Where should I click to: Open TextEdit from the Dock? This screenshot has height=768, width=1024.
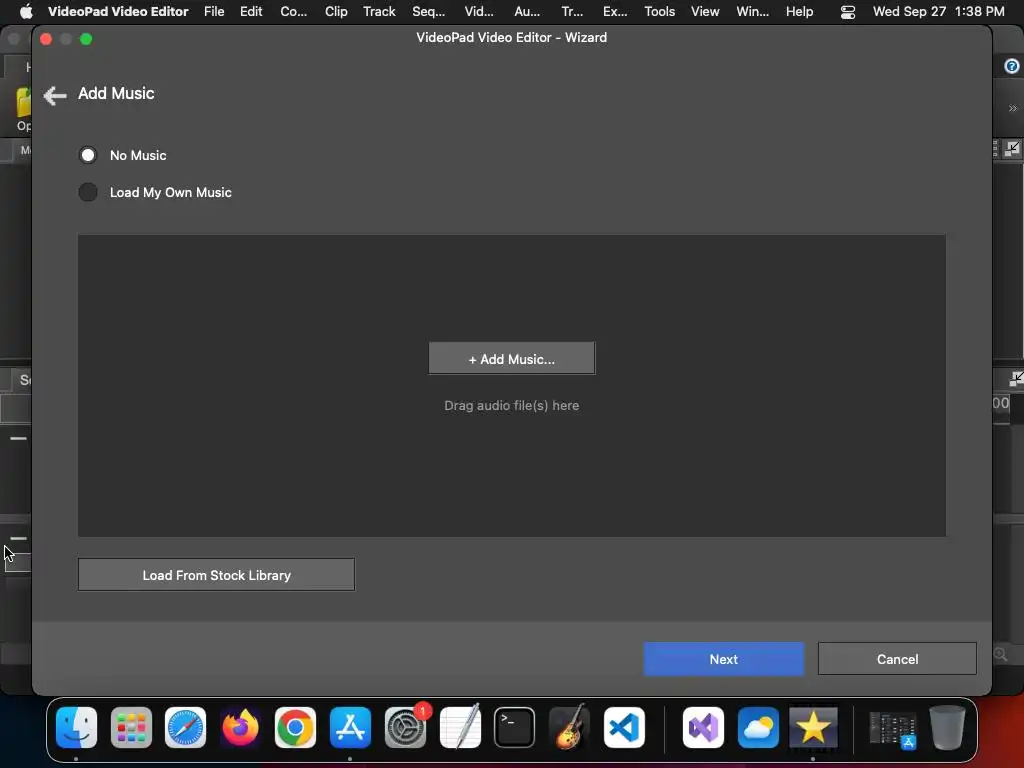[x=460, y=727]
